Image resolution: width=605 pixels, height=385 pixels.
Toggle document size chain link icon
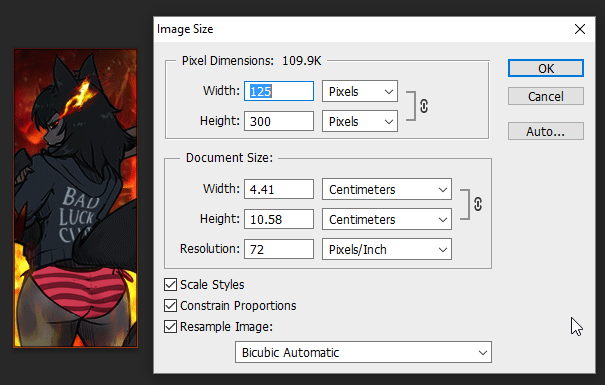478,204
